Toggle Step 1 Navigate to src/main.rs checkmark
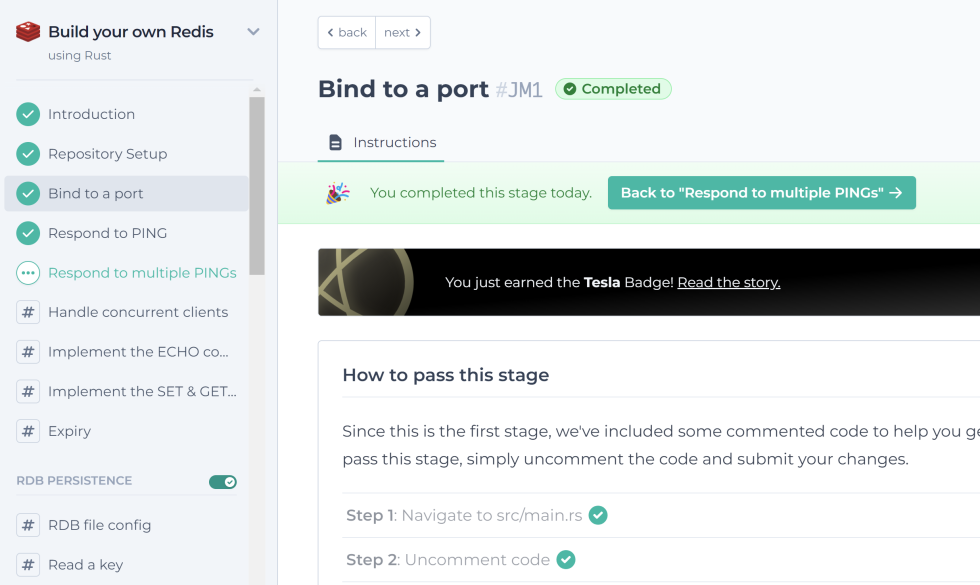This screenshot has width=980, height=585. 598,516
